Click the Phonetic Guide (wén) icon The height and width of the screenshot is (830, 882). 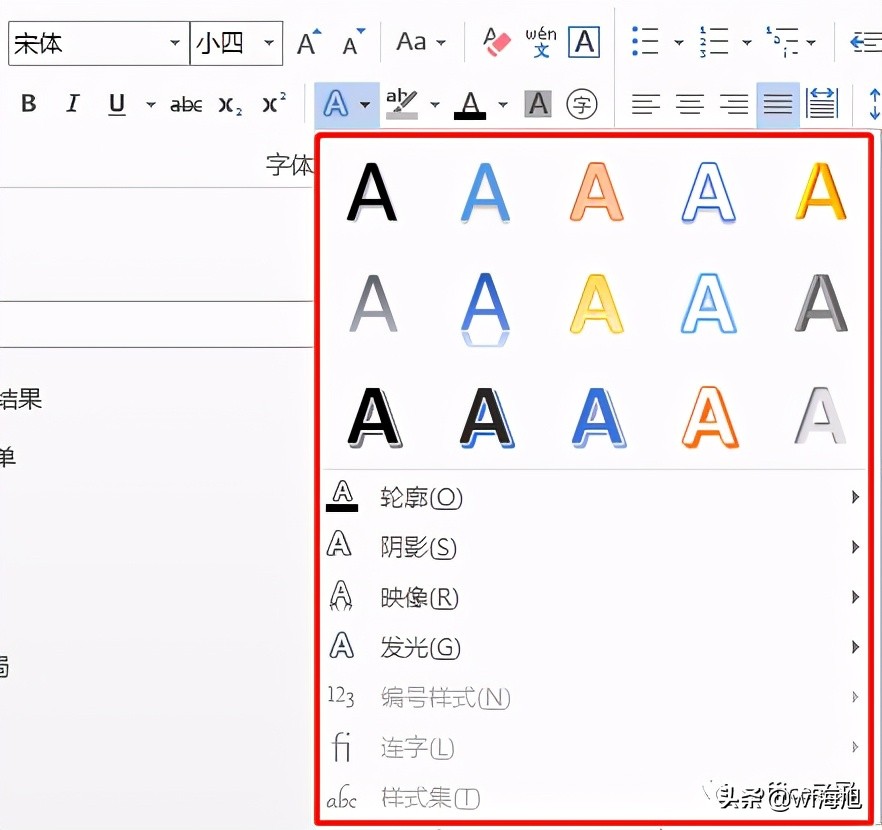(541, 42)
